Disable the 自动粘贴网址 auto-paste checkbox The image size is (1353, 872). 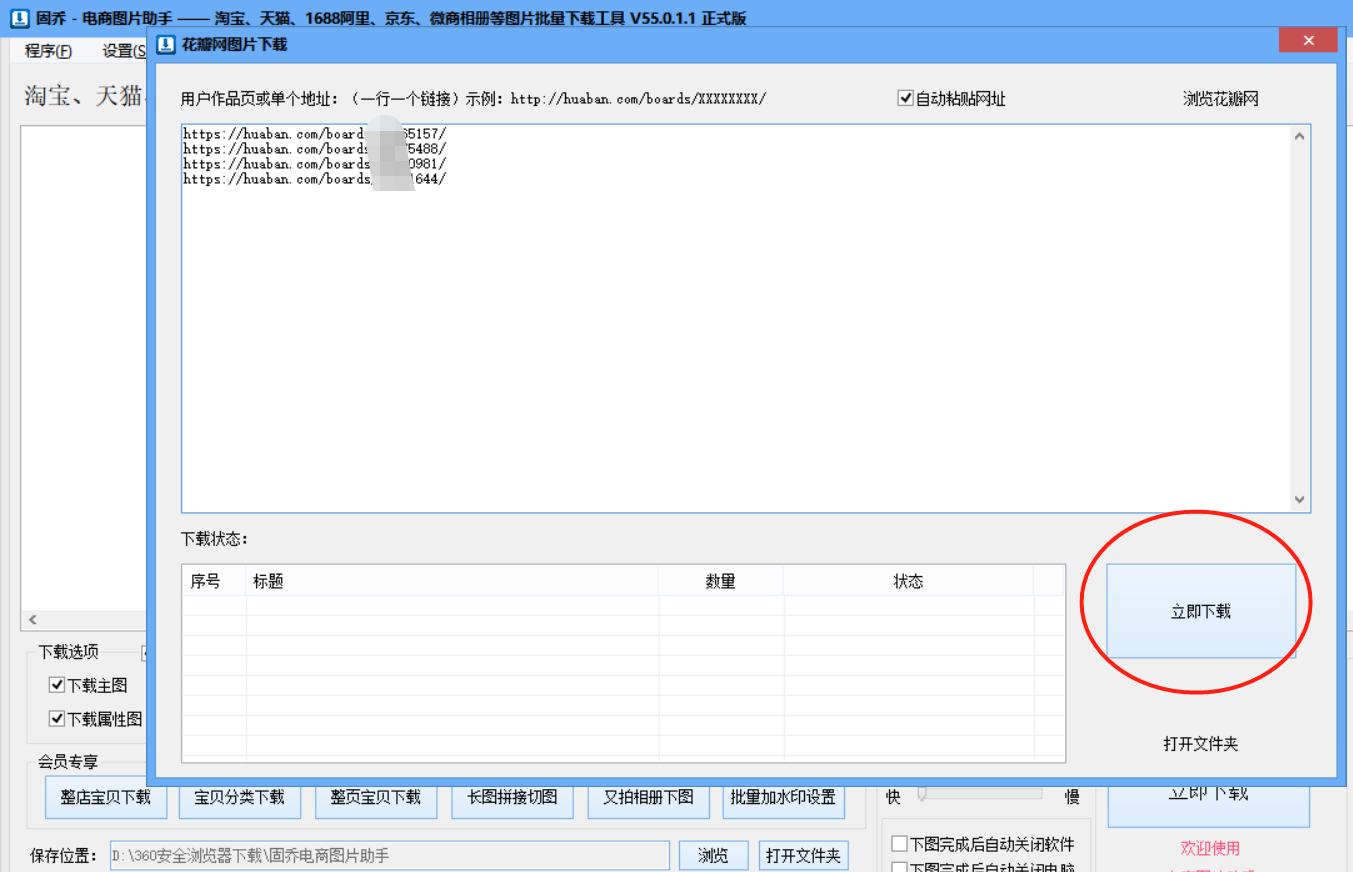(903, 98)
